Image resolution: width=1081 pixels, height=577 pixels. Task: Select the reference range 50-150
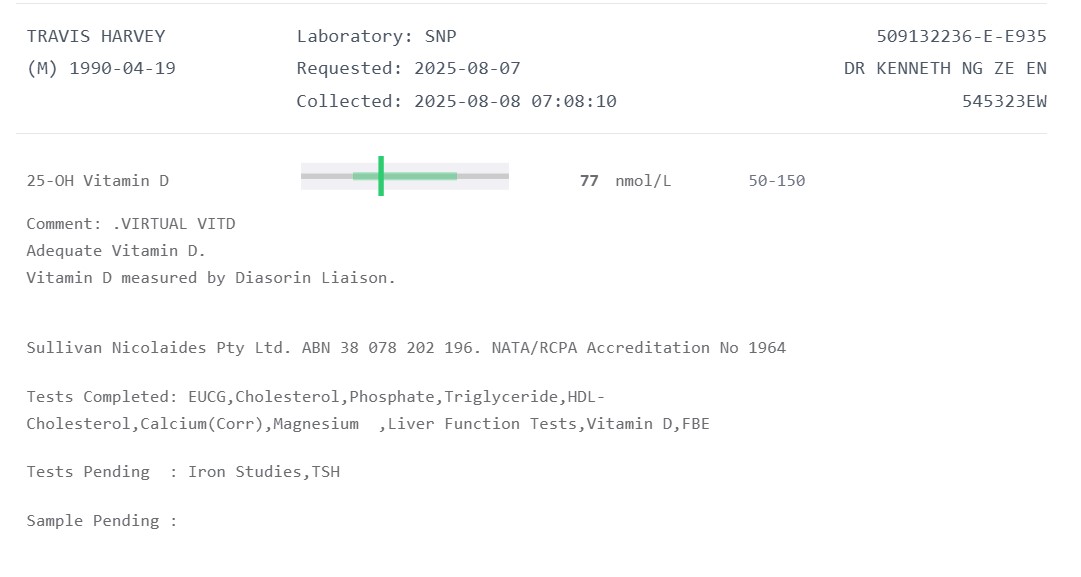coord(776,181)
